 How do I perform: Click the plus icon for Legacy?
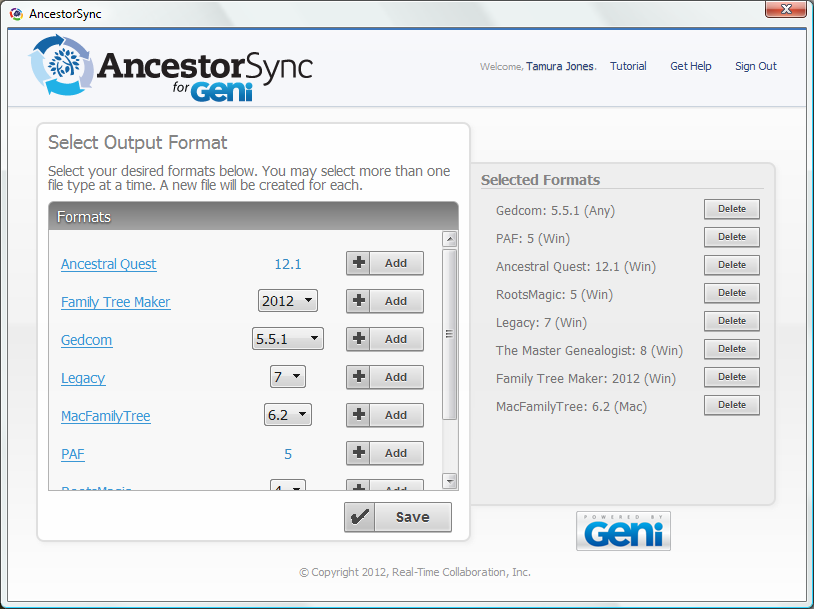point(358,377)
